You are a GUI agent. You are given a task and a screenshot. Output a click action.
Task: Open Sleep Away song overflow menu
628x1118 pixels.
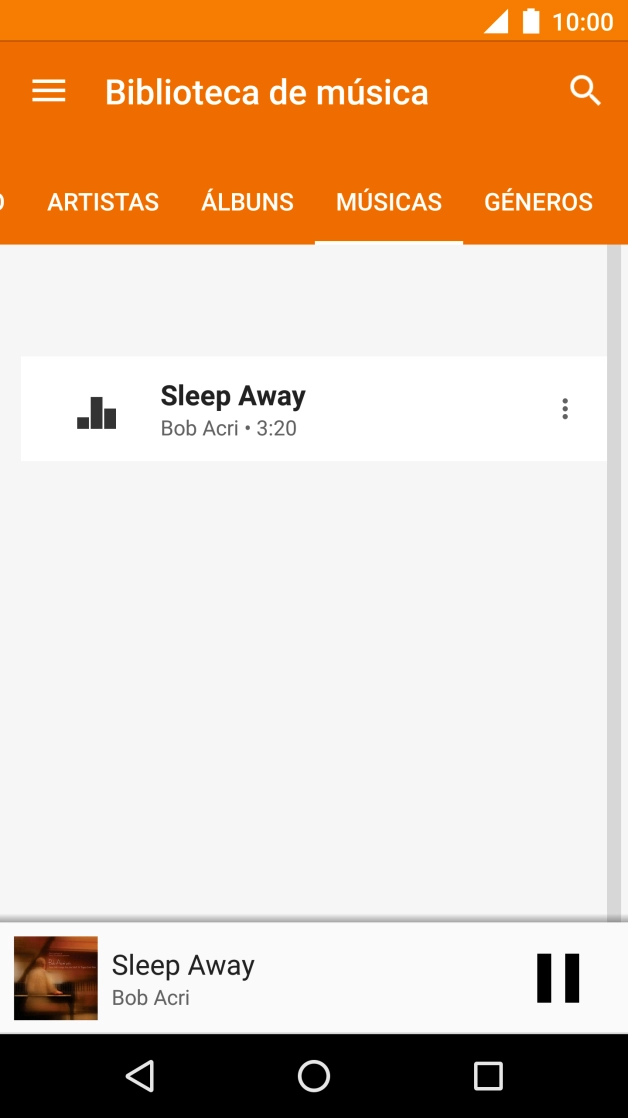(565, 409)
